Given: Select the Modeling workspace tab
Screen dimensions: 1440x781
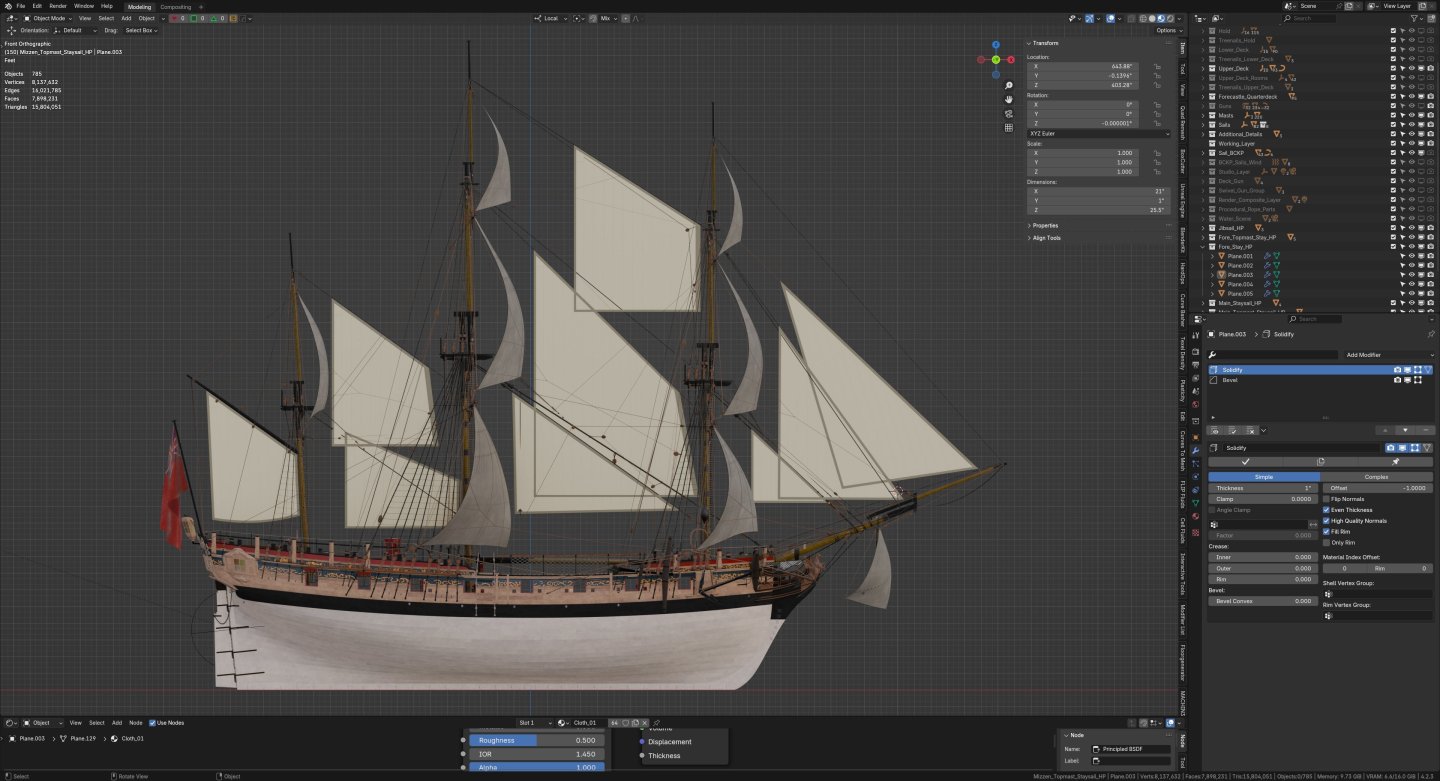Looking at the screenshot, I should pyautogui.click(x=139, y=6).
